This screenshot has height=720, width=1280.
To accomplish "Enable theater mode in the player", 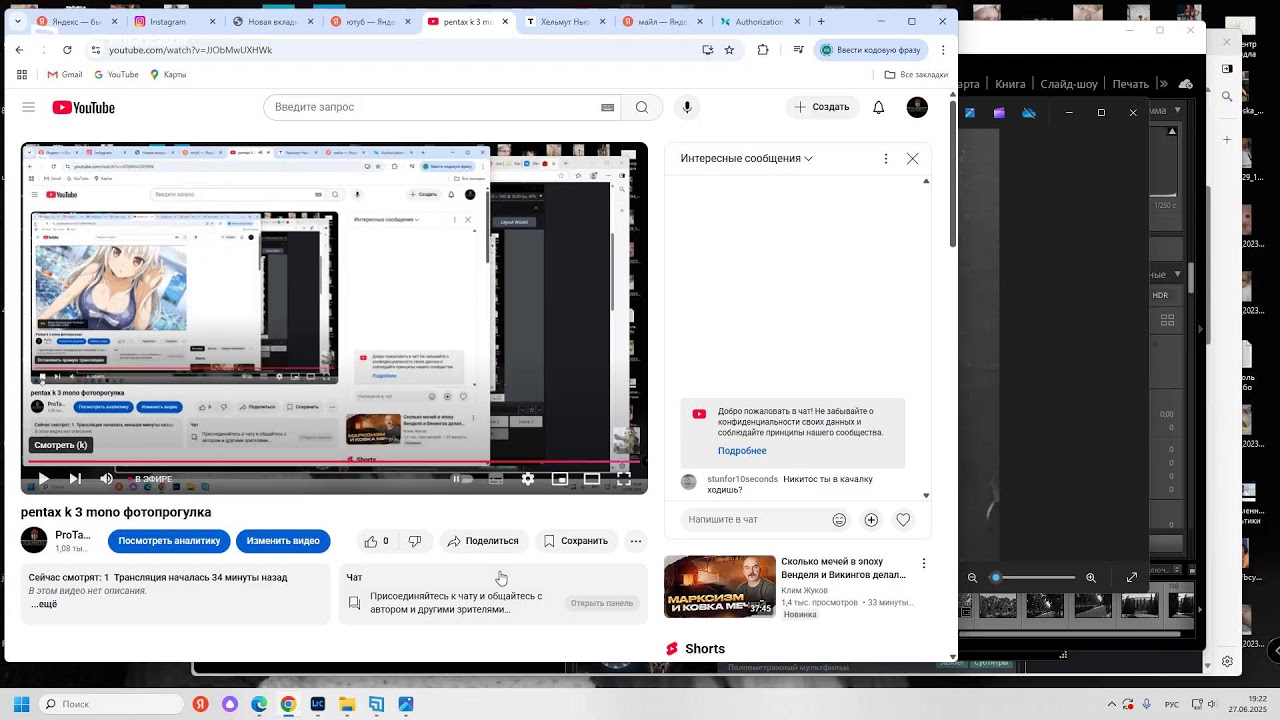I will click(x=592, y=479).
